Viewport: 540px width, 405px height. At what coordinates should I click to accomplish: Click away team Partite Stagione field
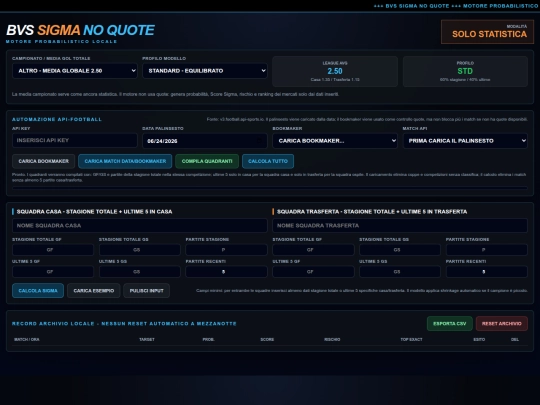487,250
